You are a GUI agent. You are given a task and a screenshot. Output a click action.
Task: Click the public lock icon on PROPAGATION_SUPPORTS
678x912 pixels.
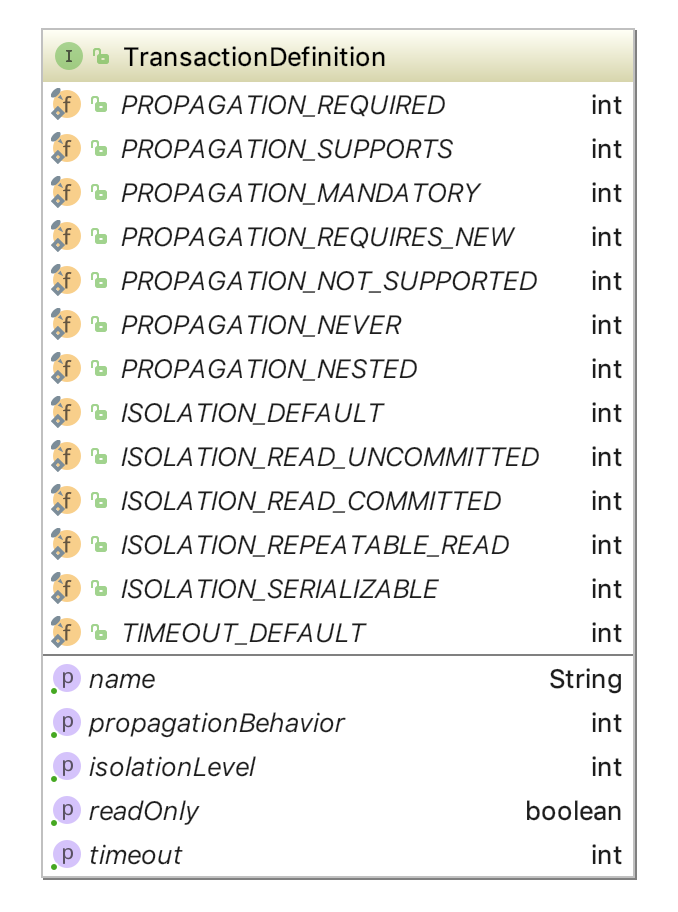[99, 149]
